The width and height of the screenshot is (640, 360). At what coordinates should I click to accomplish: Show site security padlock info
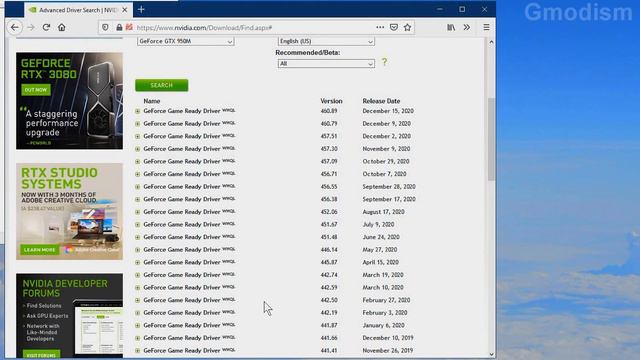click(x=119, y=27)
